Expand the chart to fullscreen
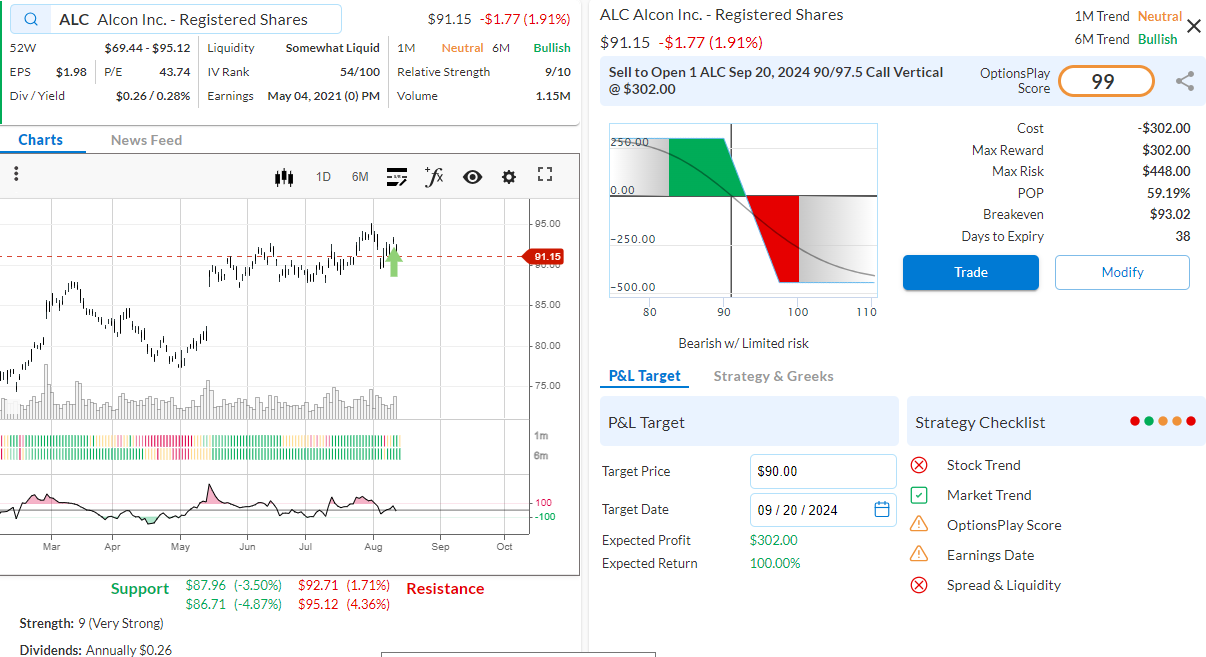 (545, 175)
